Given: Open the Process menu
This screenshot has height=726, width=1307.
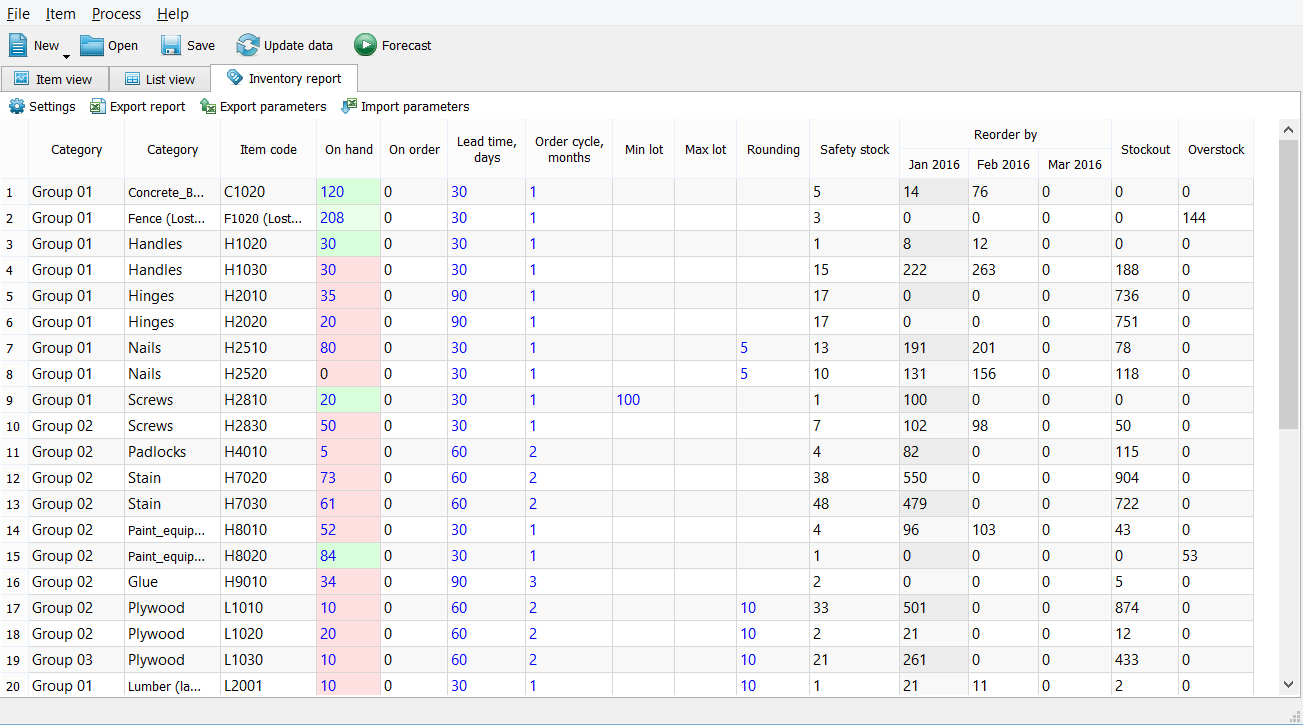Looking at the screenshot, I should tap(116, 14).
